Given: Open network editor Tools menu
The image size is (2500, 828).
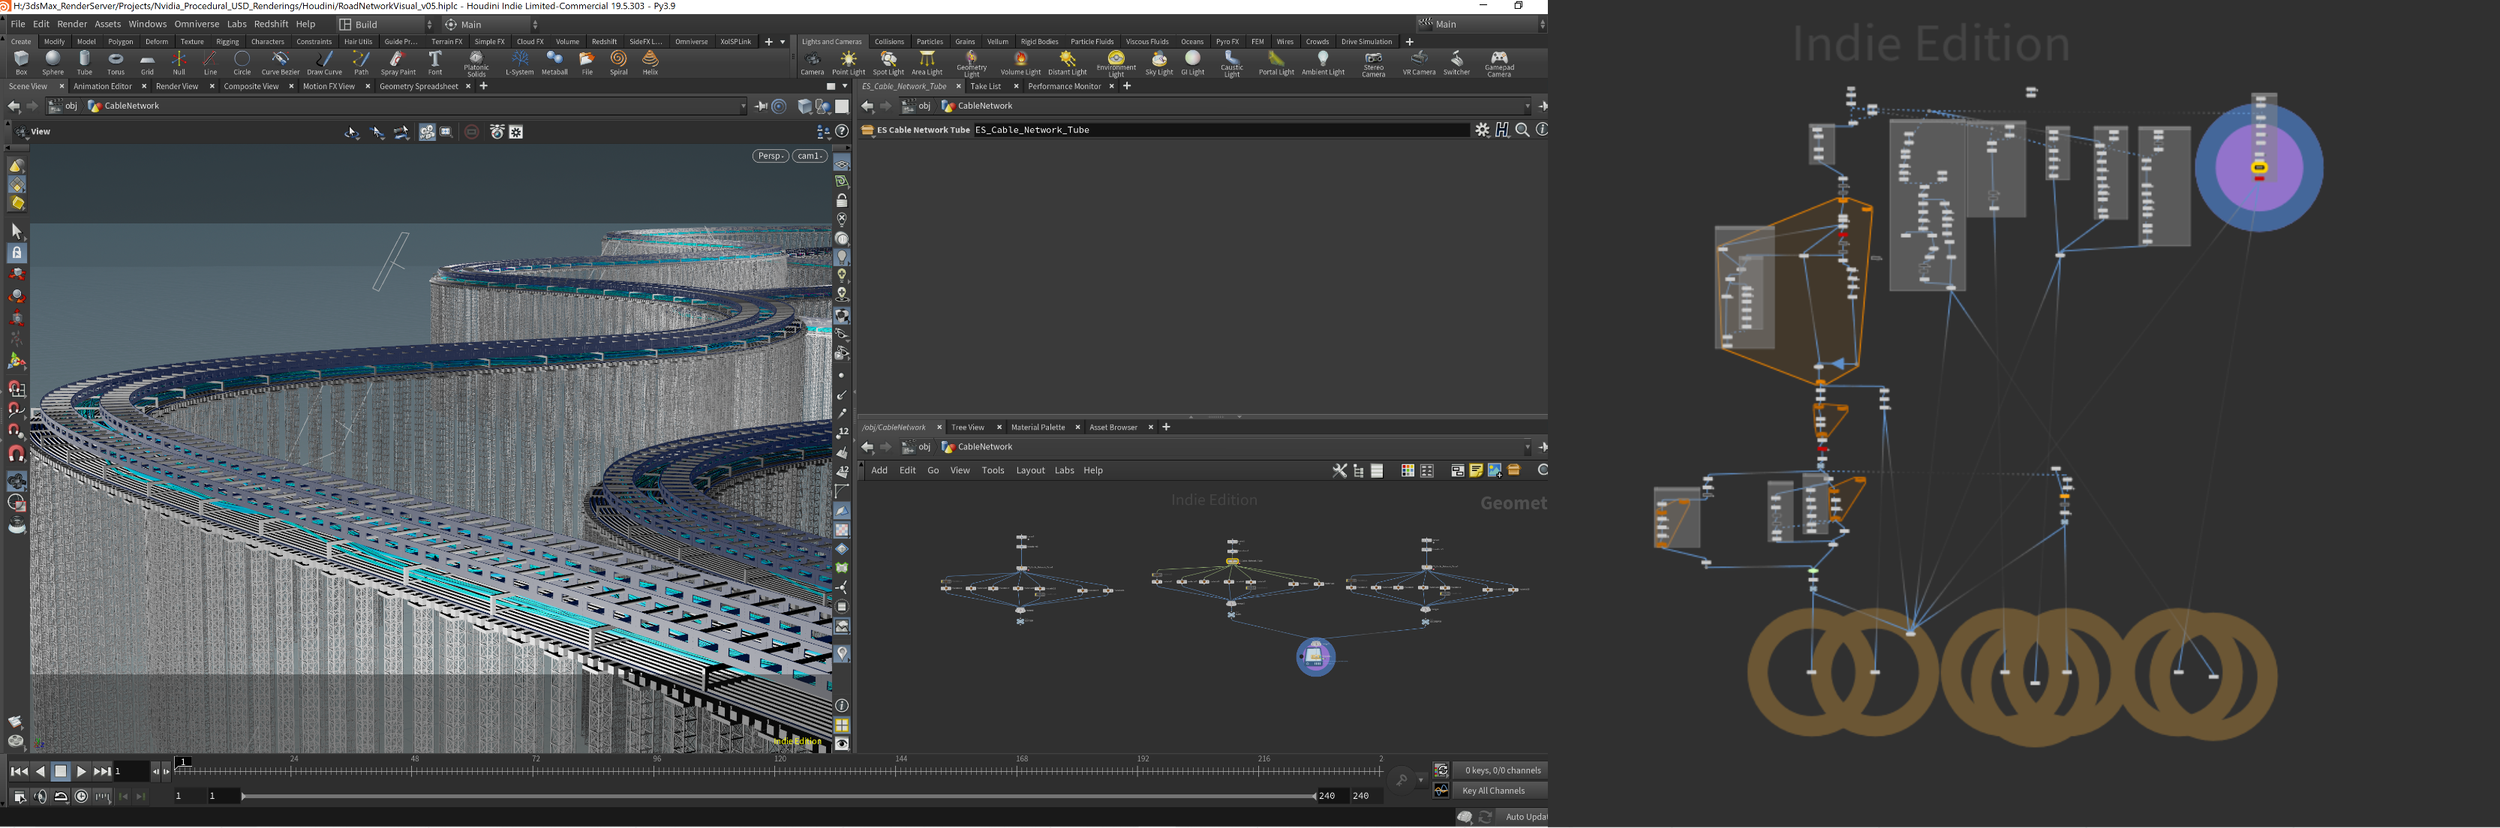Looking at the screenshot, I should pyautogui.click(x=993, y=470).
